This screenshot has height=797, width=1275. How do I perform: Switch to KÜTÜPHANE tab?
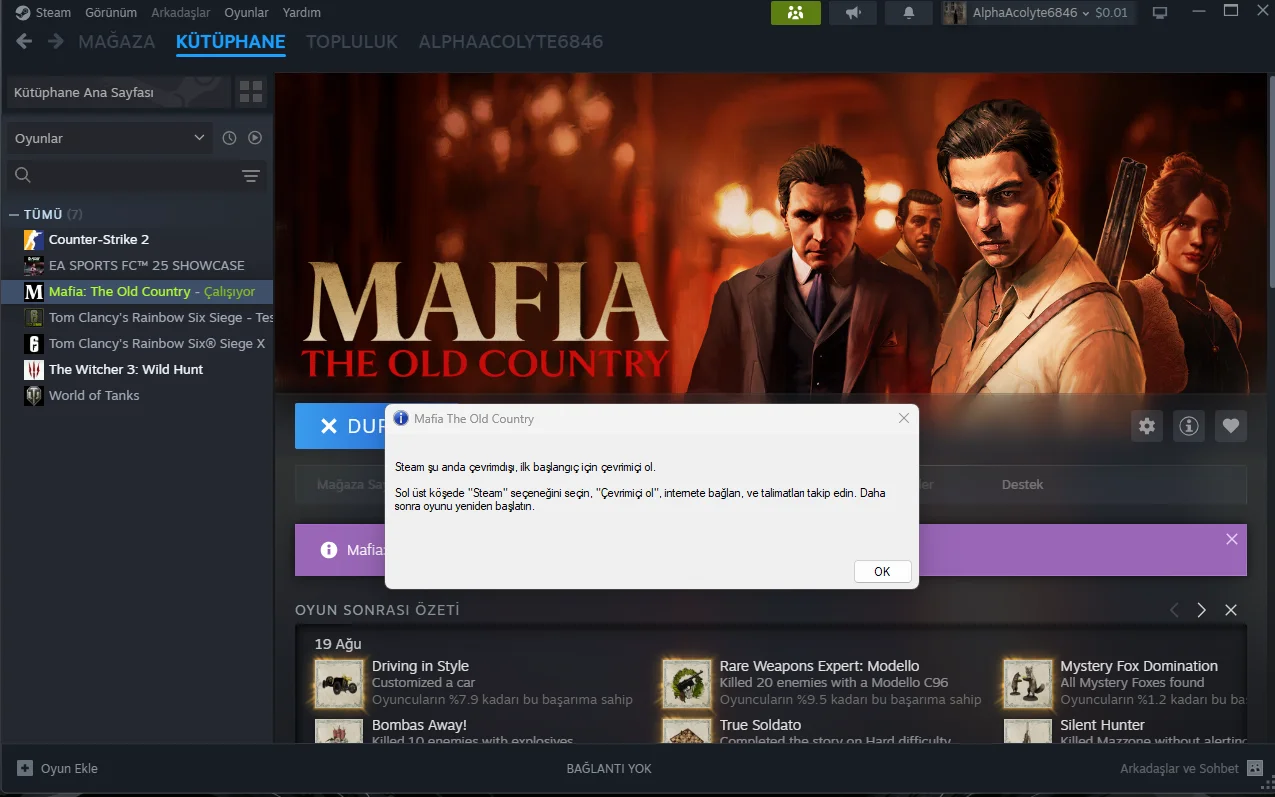coord(231,42)
